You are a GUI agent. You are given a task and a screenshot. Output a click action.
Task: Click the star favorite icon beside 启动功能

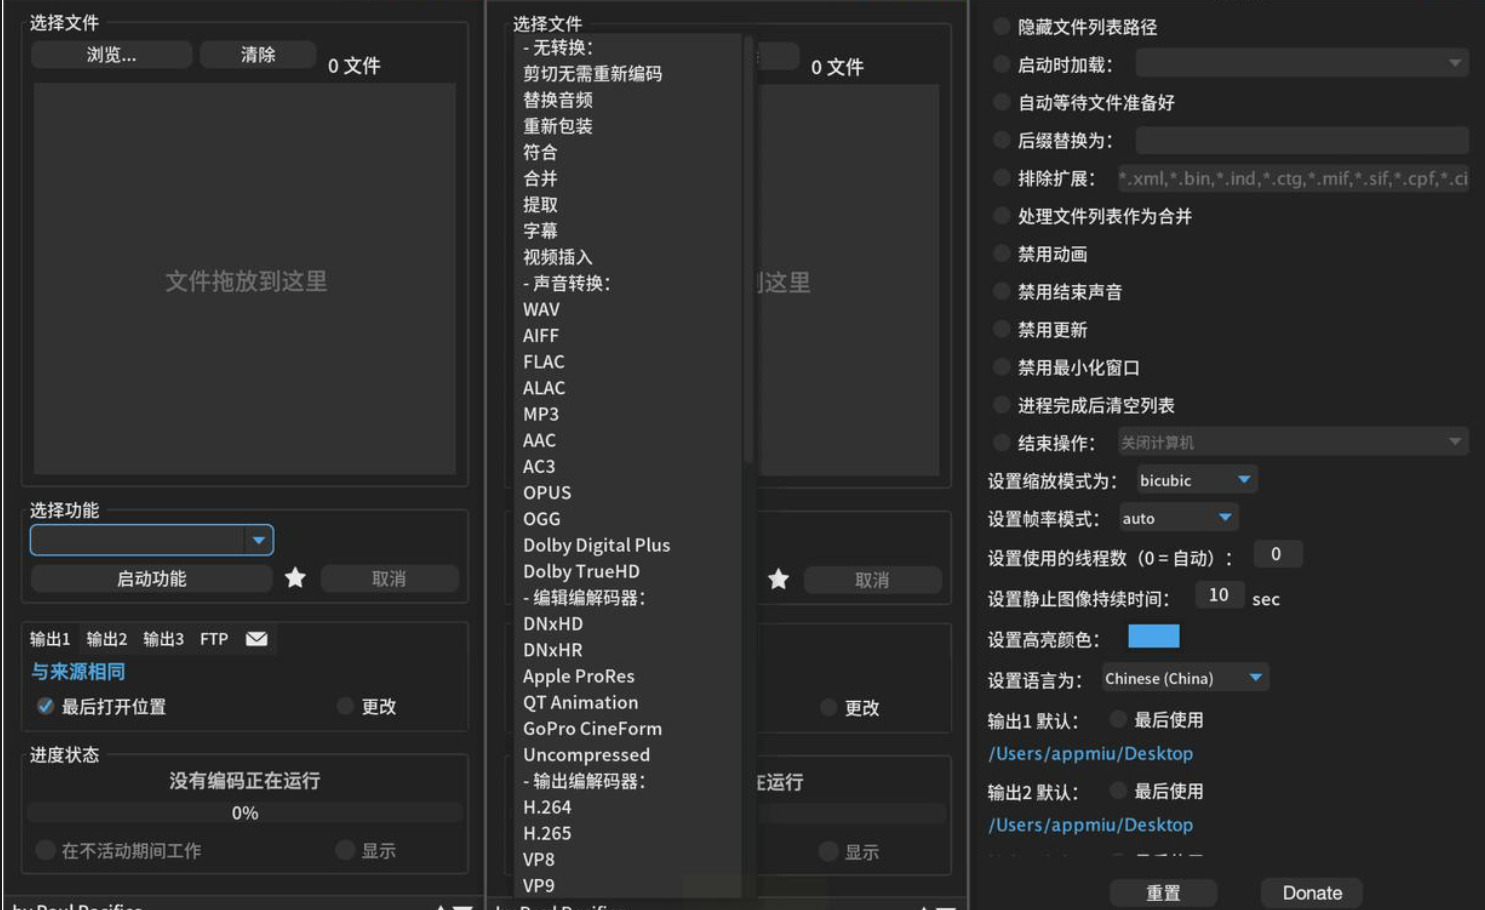coord(295,578)
